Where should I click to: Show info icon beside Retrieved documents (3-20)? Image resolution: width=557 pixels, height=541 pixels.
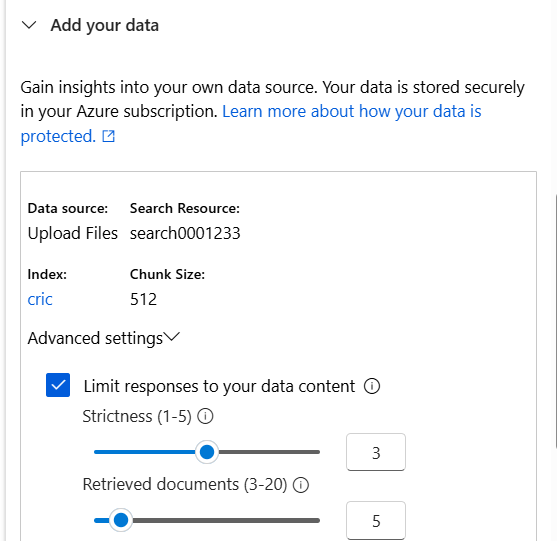point(301,485)
